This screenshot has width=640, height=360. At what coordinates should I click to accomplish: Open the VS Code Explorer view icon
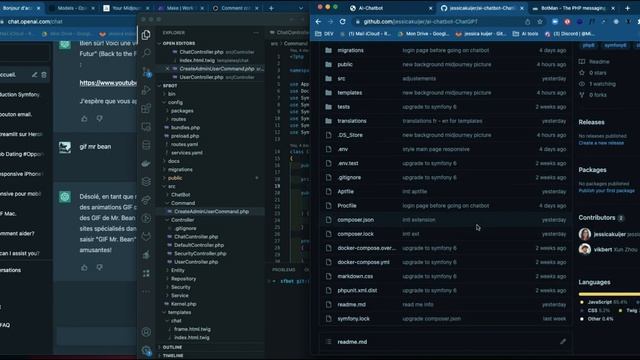[x=146, y=35]
